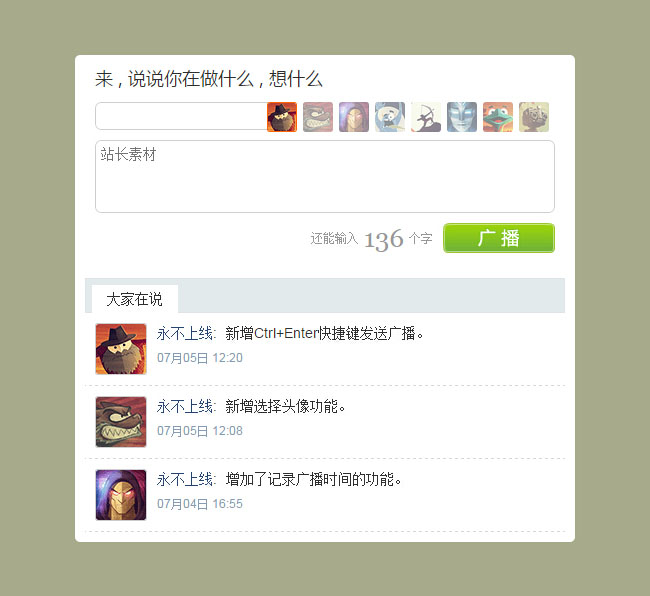
Task: Open 永不上线 username in third post
Action: (185, 479)
